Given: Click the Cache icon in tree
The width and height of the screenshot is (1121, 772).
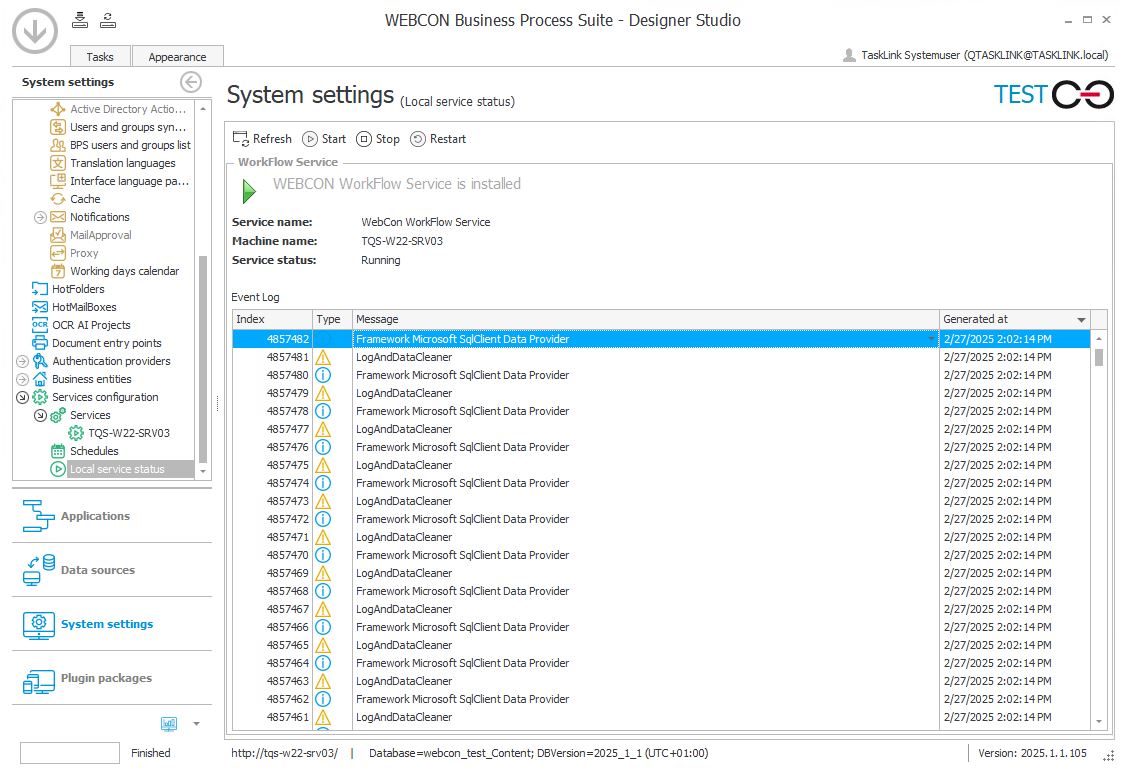Looking at the screenshot, I should coord(58,199).
